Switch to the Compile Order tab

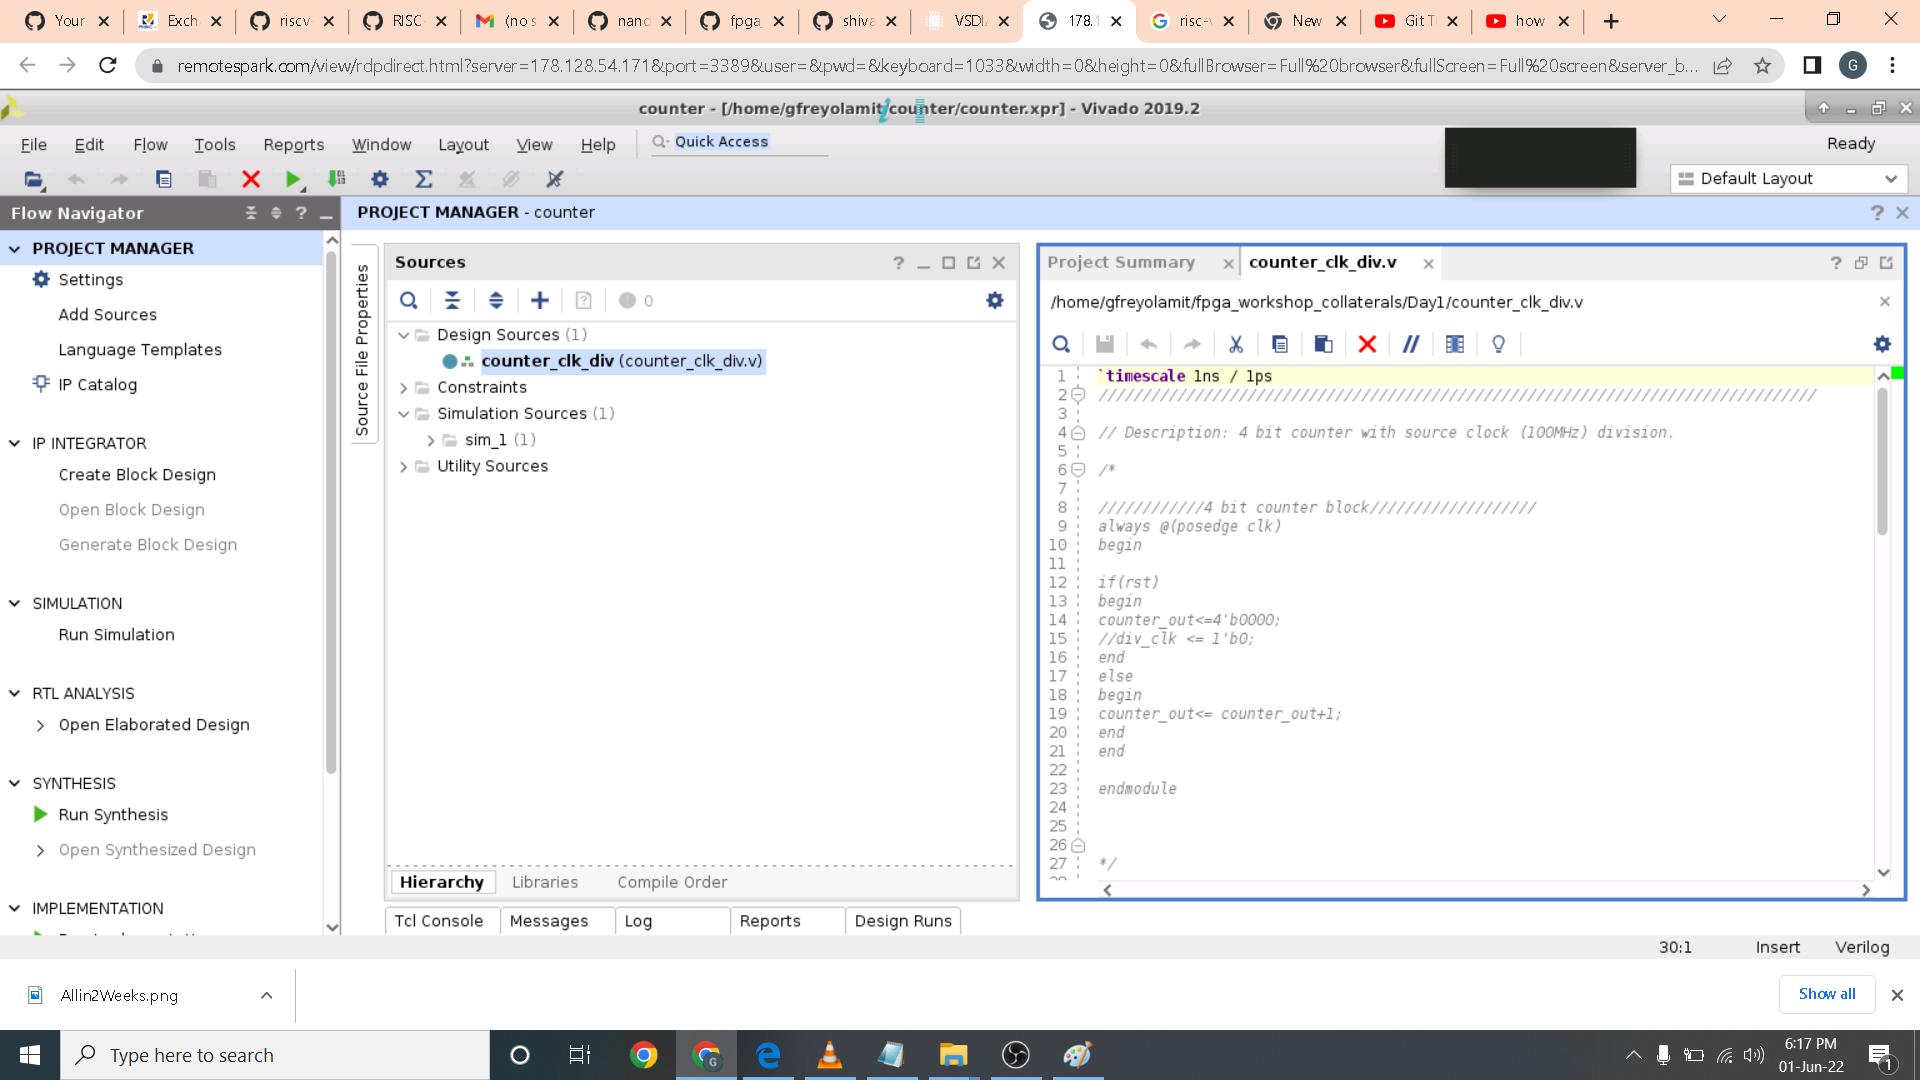click(x=672, y=883)
